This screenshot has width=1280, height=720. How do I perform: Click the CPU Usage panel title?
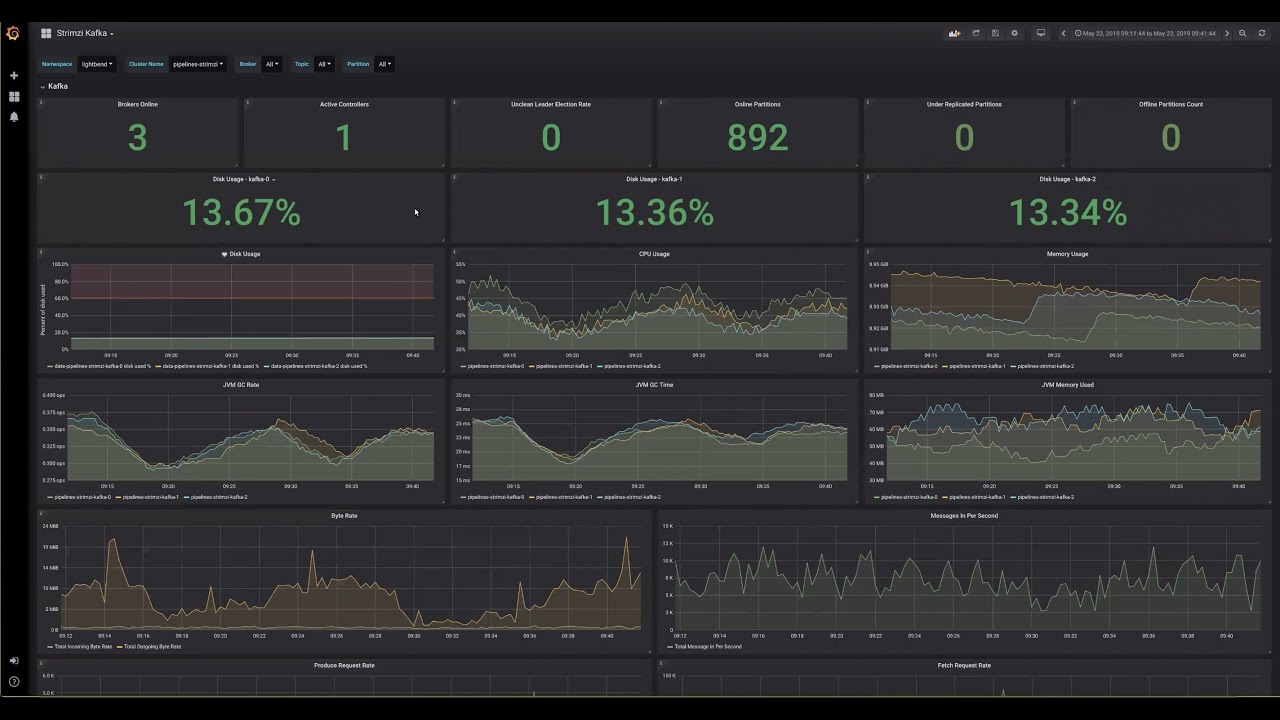coord(654,254)
